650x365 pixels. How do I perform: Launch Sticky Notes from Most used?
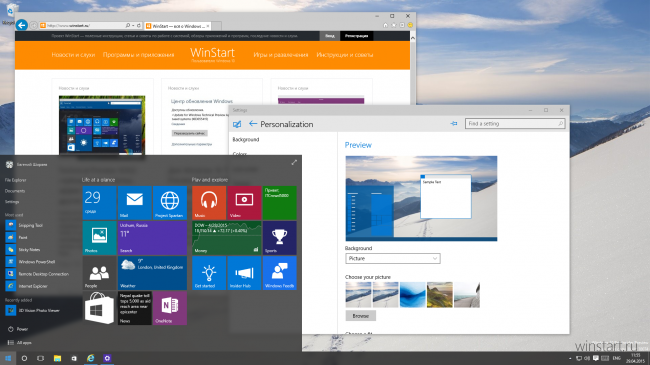pyautogui.click(x=23, y=250)
